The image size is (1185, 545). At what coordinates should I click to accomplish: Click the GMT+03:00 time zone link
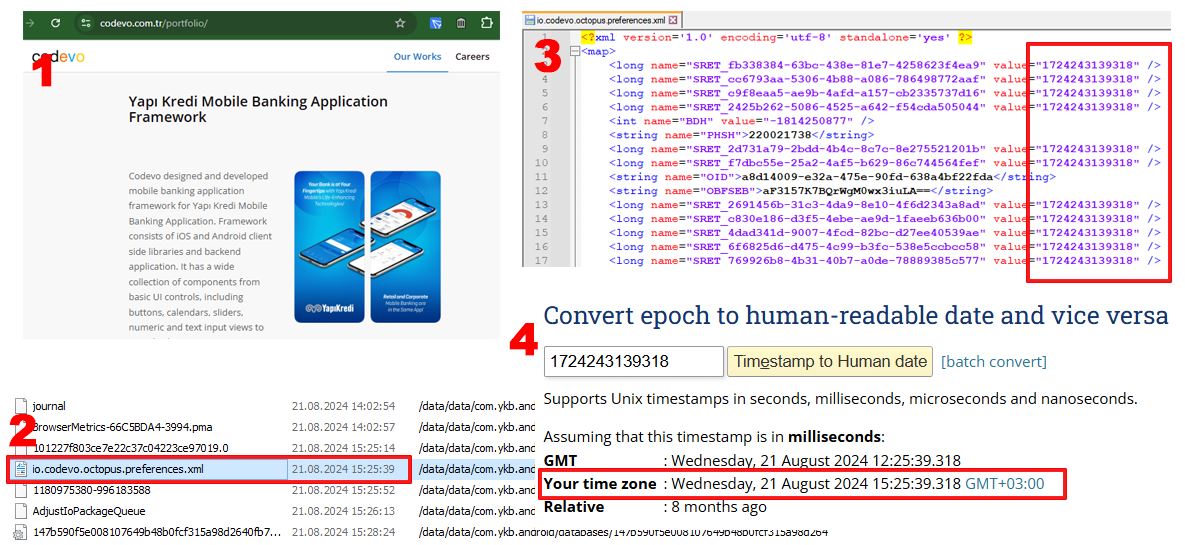click(1004, 484)
